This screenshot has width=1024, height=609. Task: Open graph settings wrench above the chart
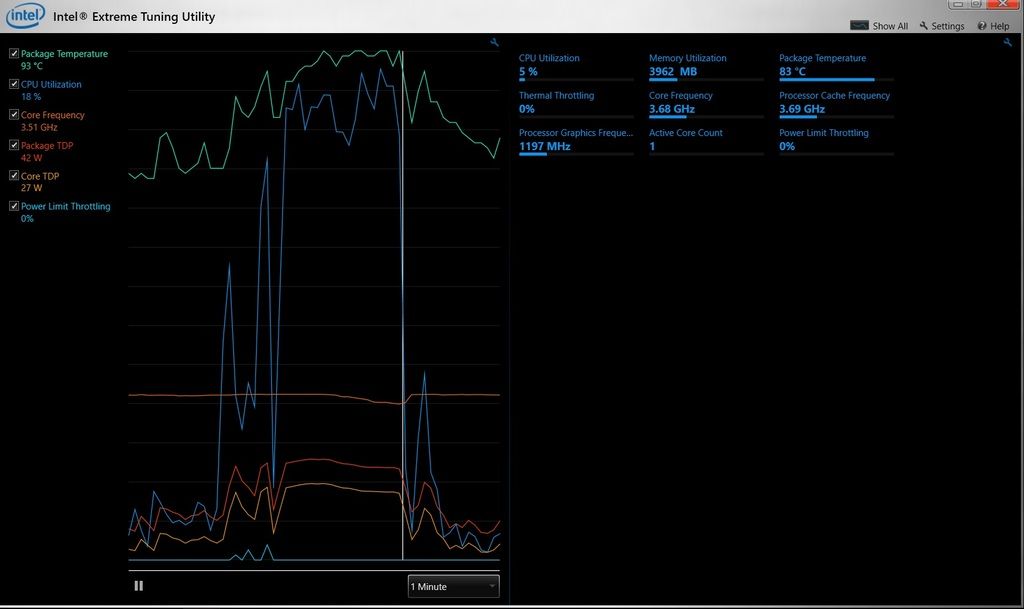coord(494,42)
